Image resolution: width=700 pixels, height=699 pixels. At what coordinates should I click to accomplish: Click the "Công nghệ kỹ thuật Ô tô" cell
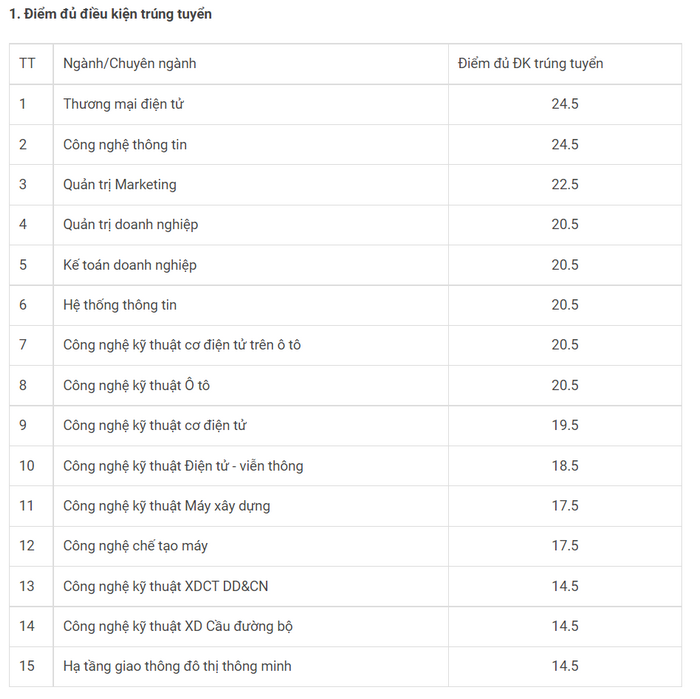pos(136,385)
